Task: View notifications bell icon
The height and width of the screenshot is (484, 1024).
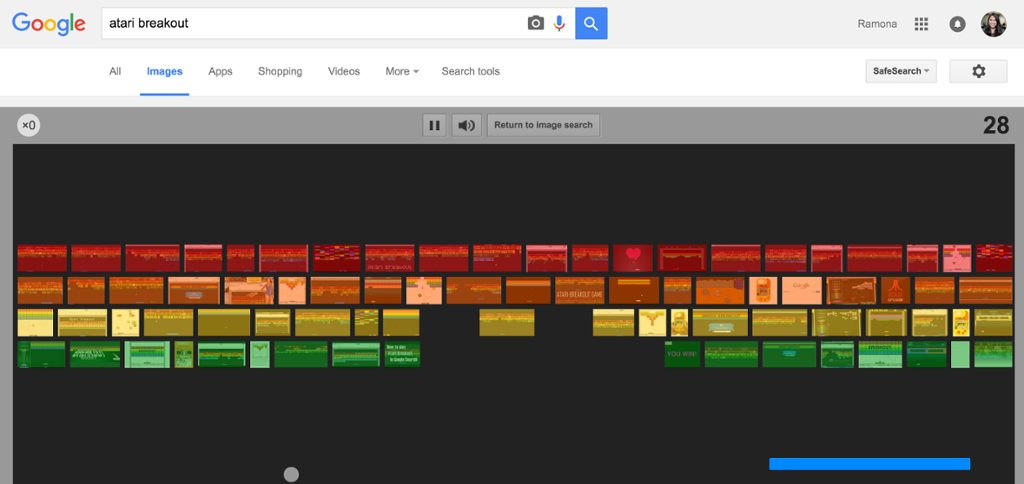Action: (x=957, y=24)
